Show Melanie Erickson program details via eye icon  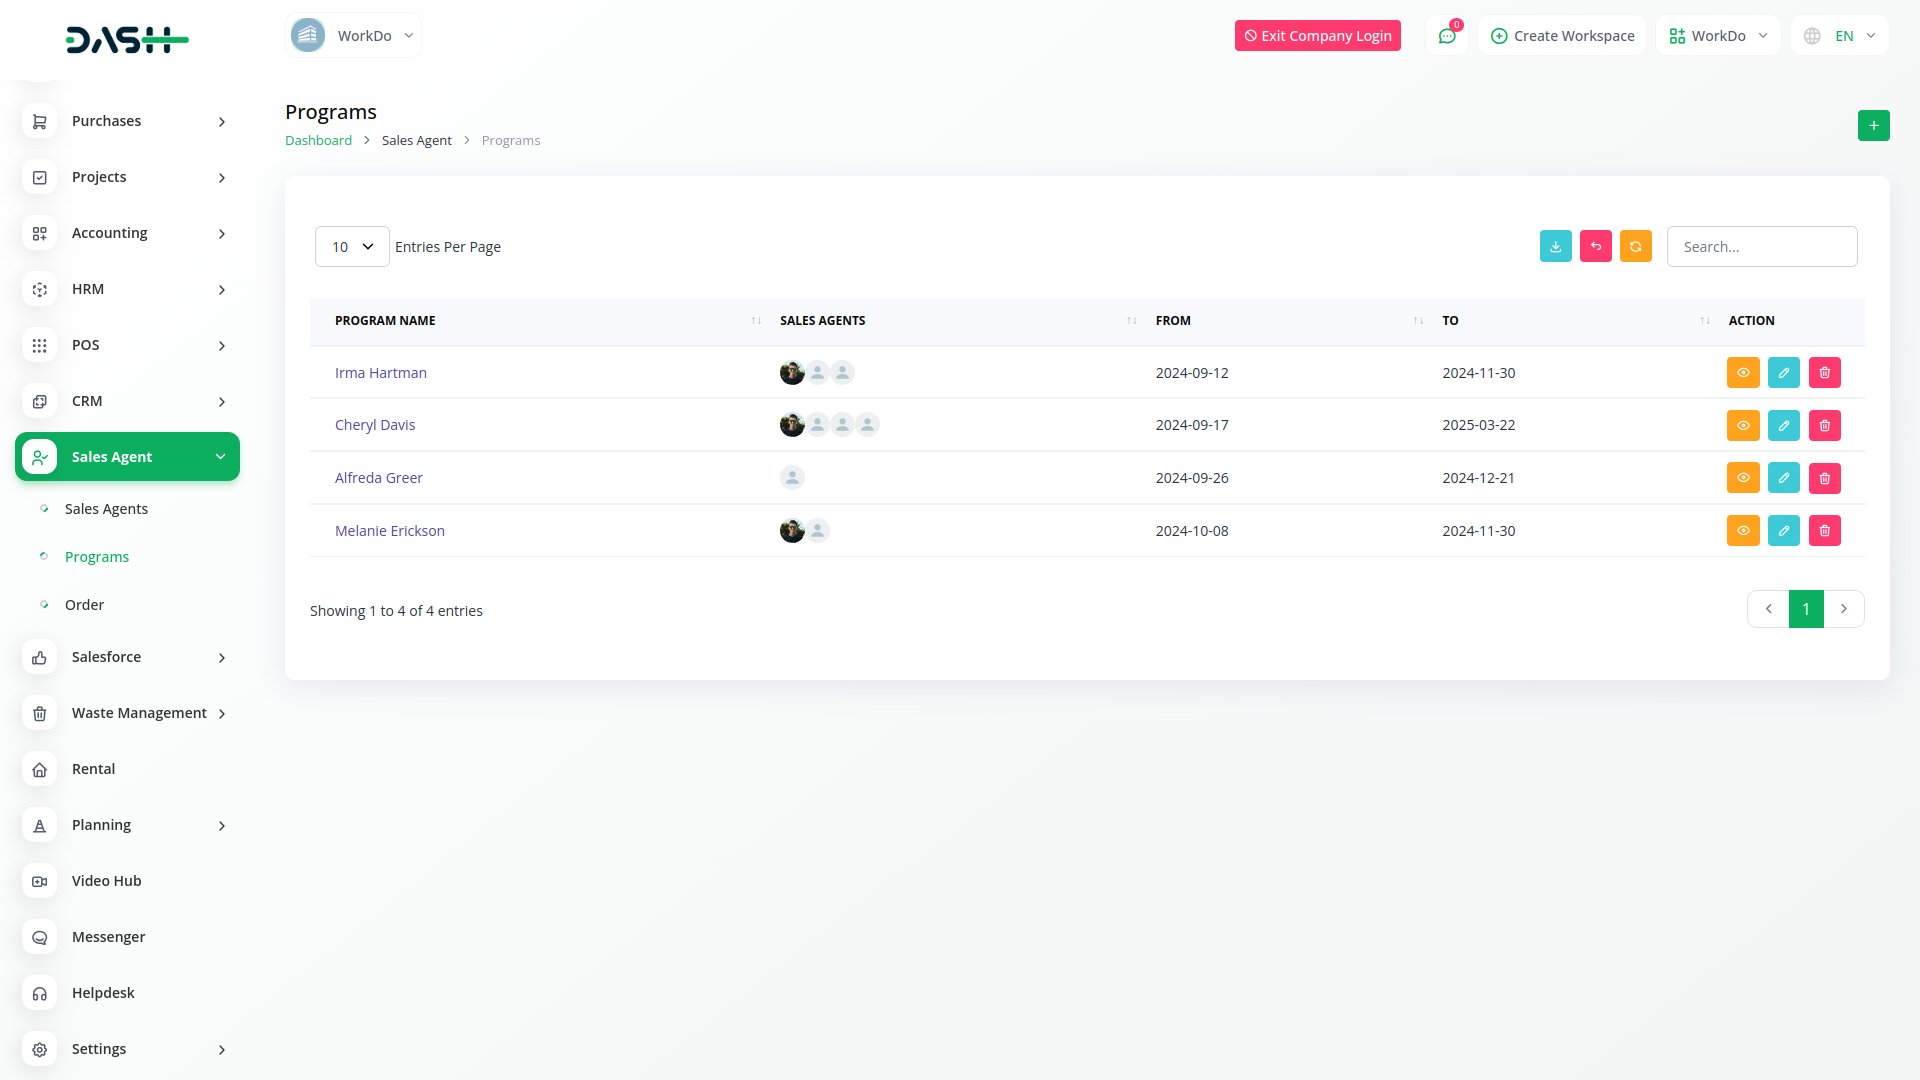click(1743, 531)
